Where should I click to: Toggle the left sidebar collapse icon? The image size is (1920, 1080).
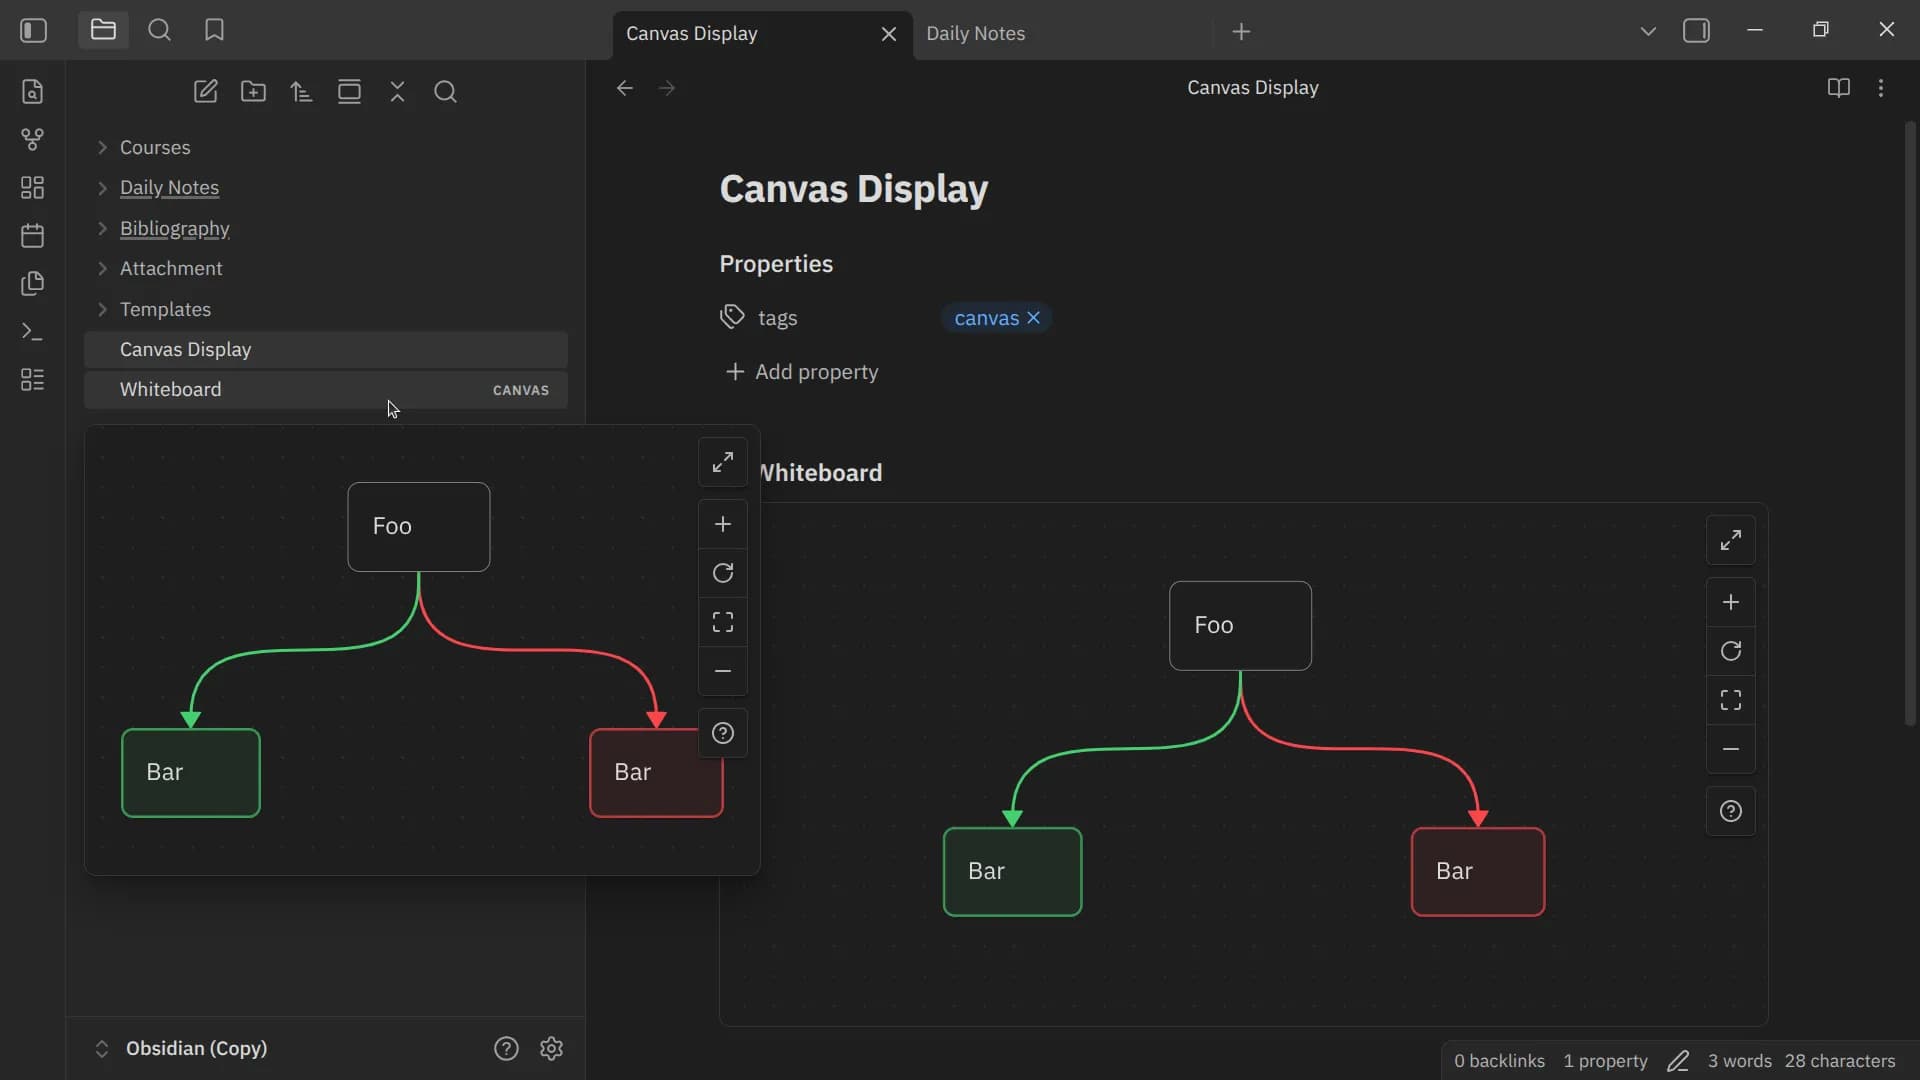[x=34, y=31]
